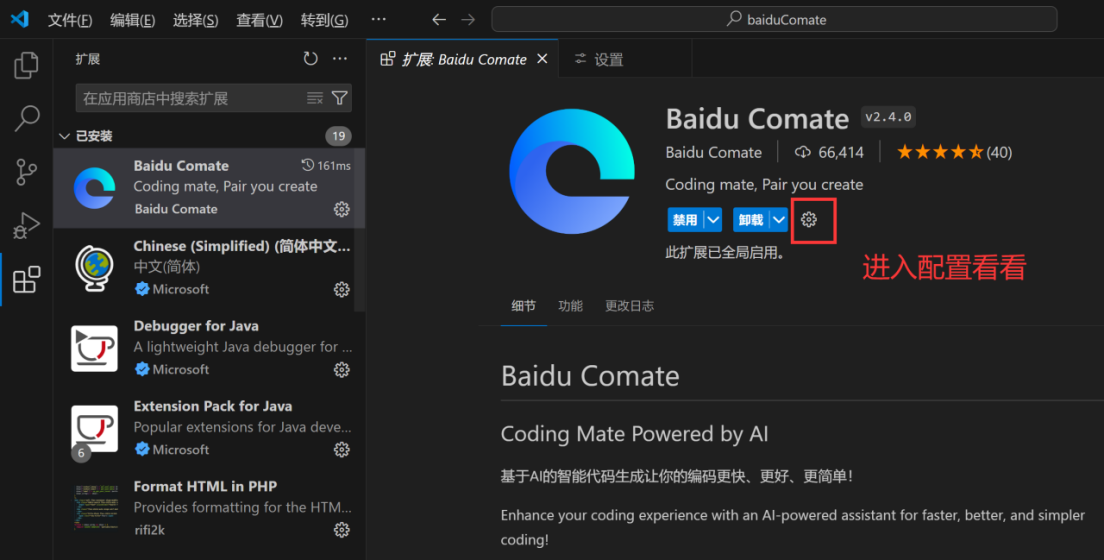Click the 66,414 install count

point(829,152)
